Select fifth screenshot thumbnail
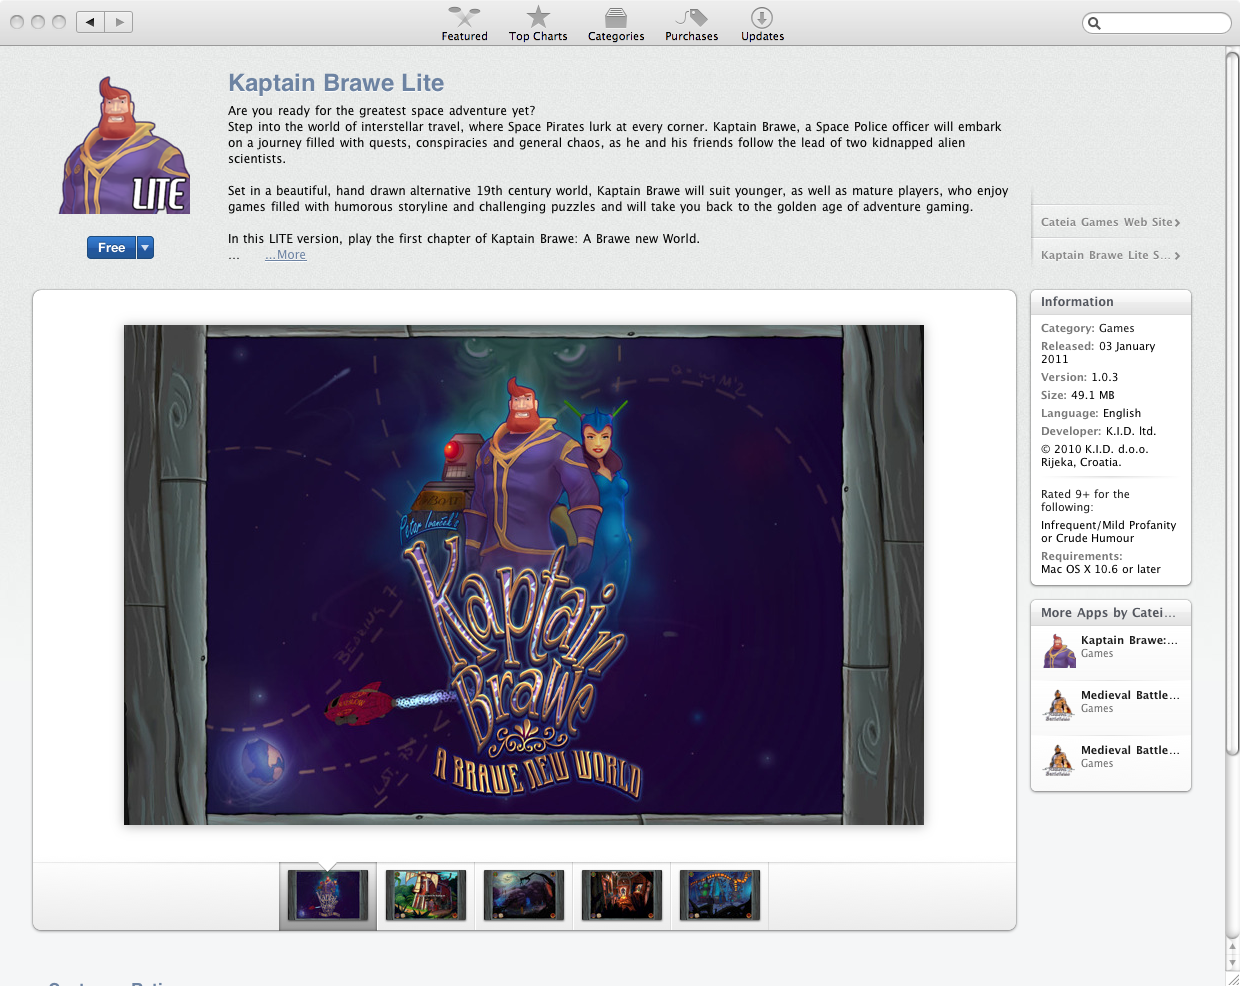The image size is (1240, 986). pyautogui.click(x=720, y=895)
